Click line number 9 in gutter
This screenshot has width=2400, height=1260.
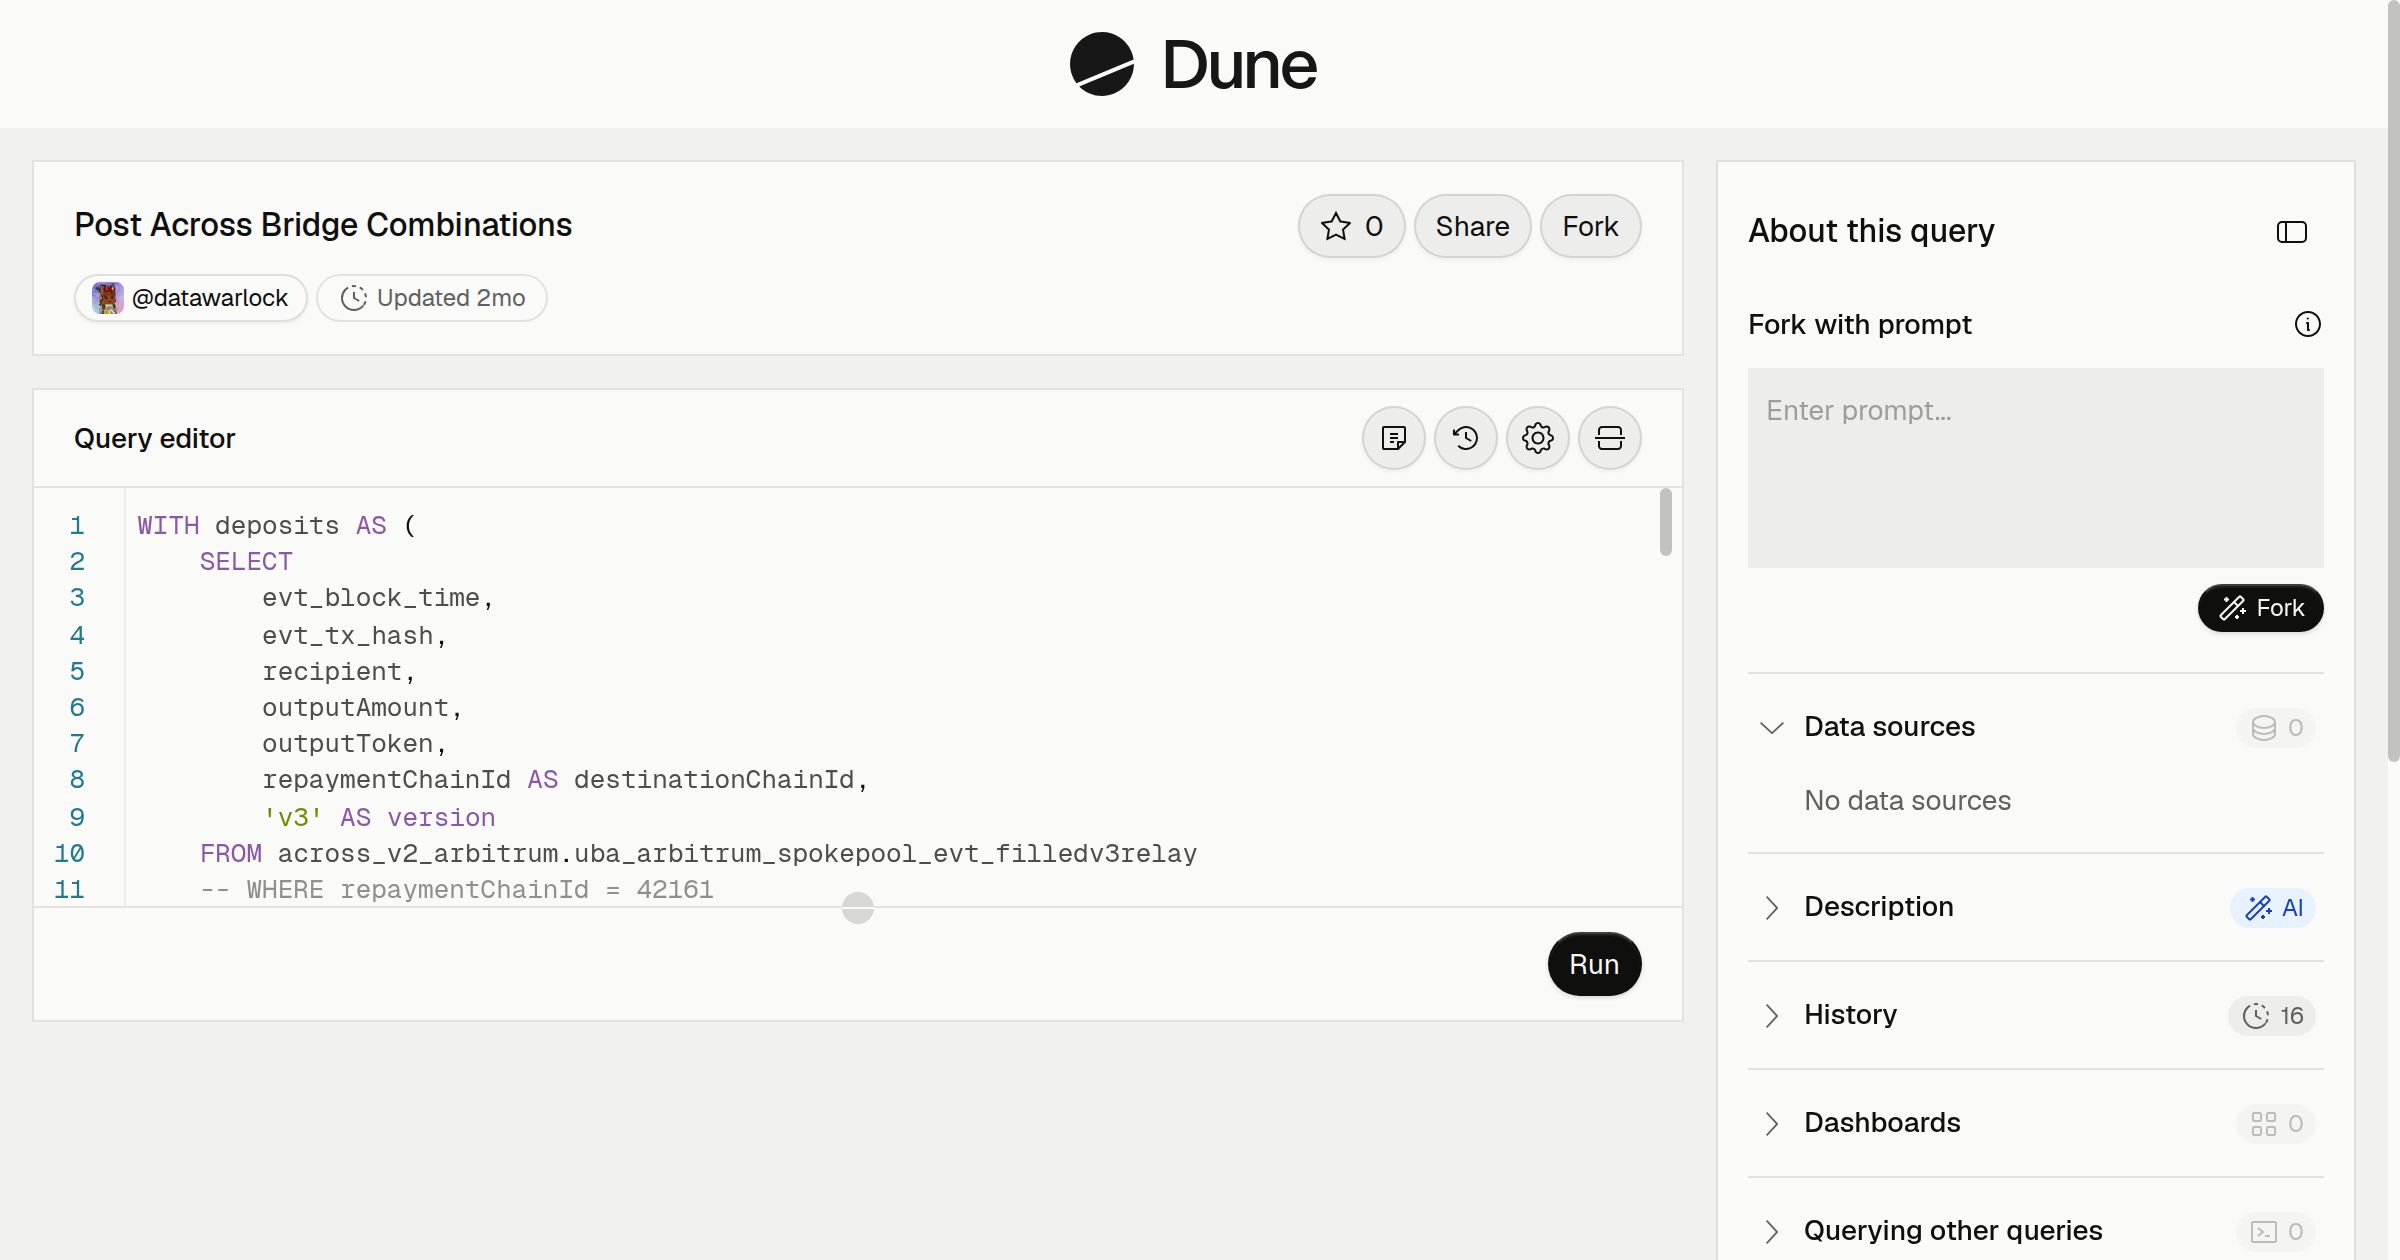point(77,818)
